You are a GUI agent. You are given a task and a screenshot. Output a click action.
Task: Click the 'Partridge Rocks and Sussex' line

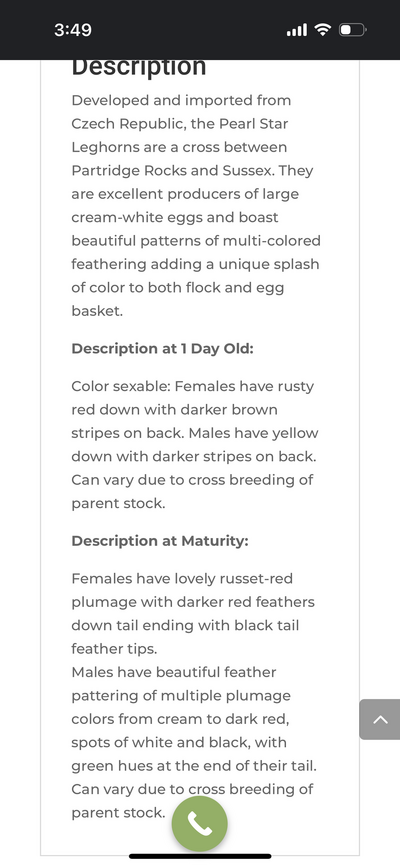pos(193,170)
